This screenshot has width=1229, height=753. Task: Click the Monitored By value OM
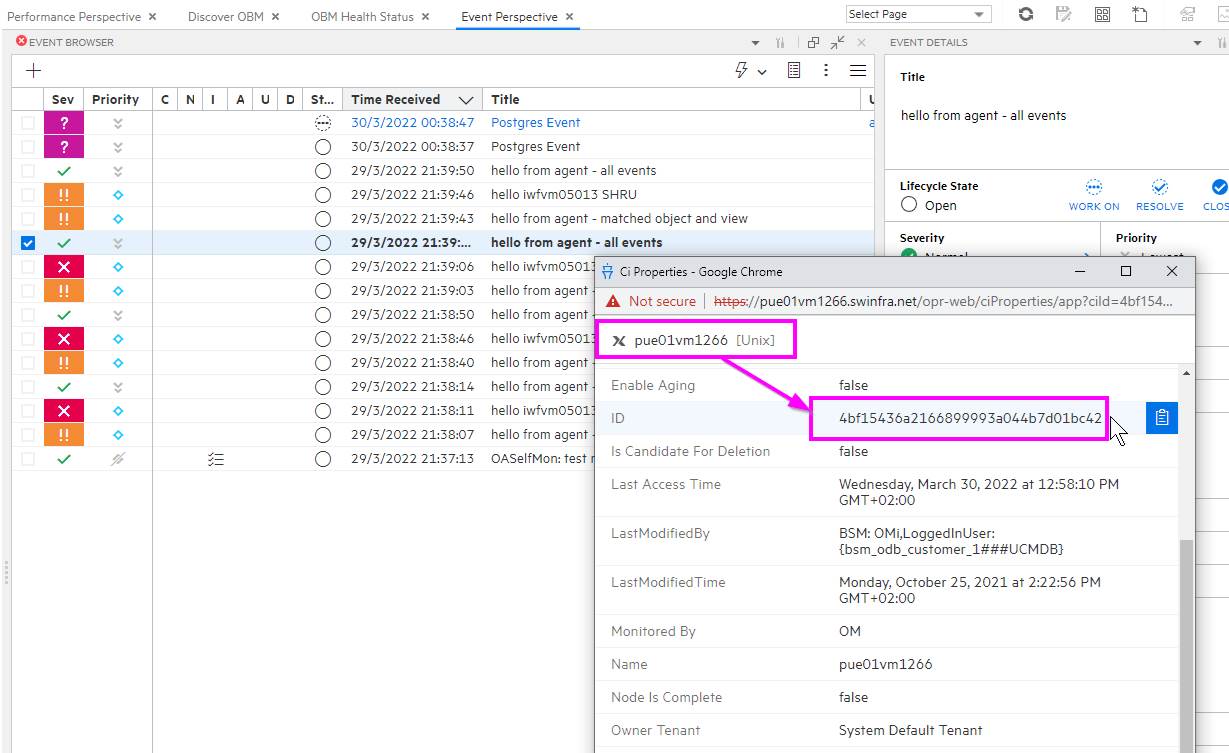pyautogui.click(x=850, y=631)
